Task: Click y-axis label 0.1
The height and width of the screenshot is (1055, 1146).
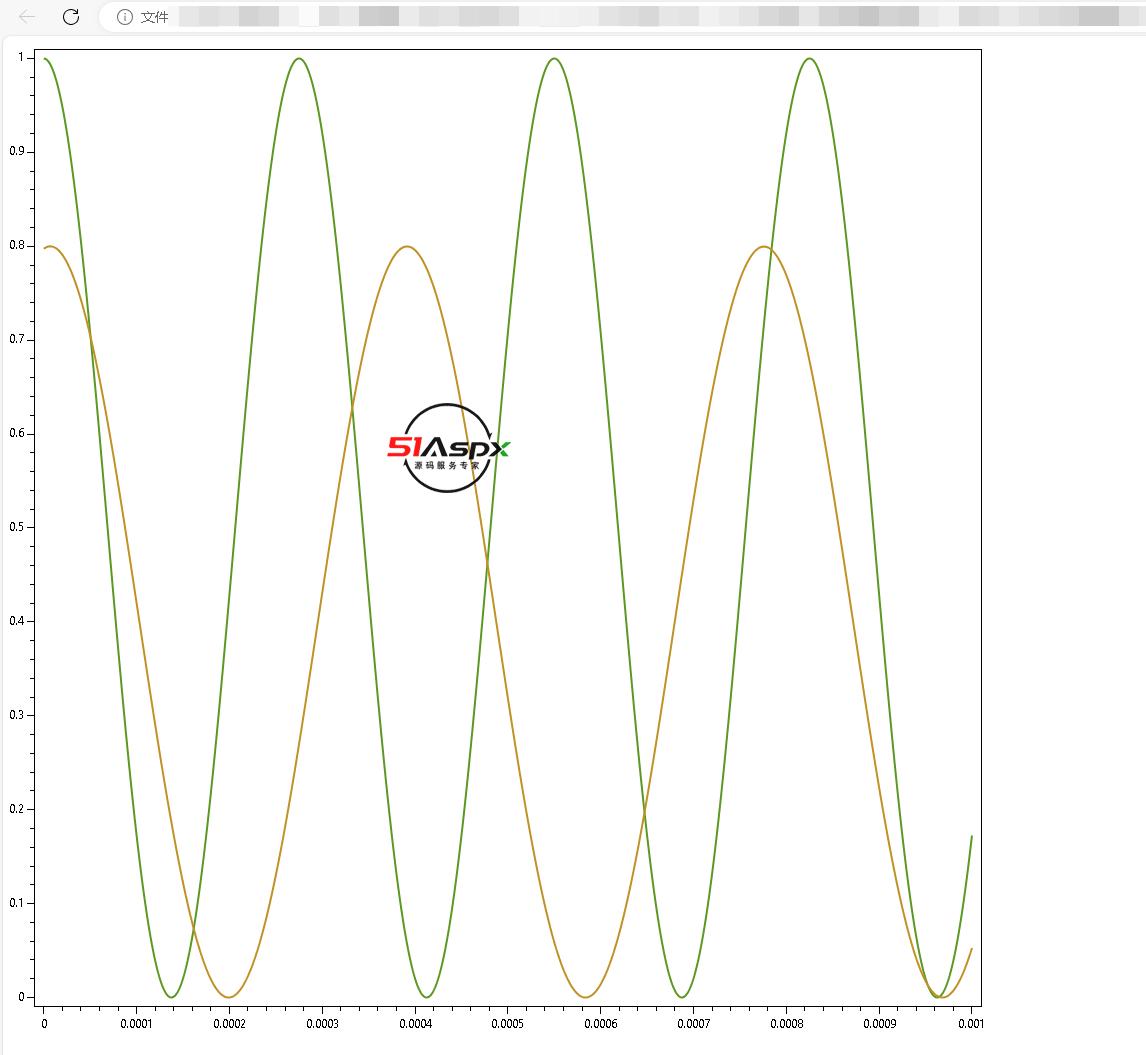Action: (17, 903)
